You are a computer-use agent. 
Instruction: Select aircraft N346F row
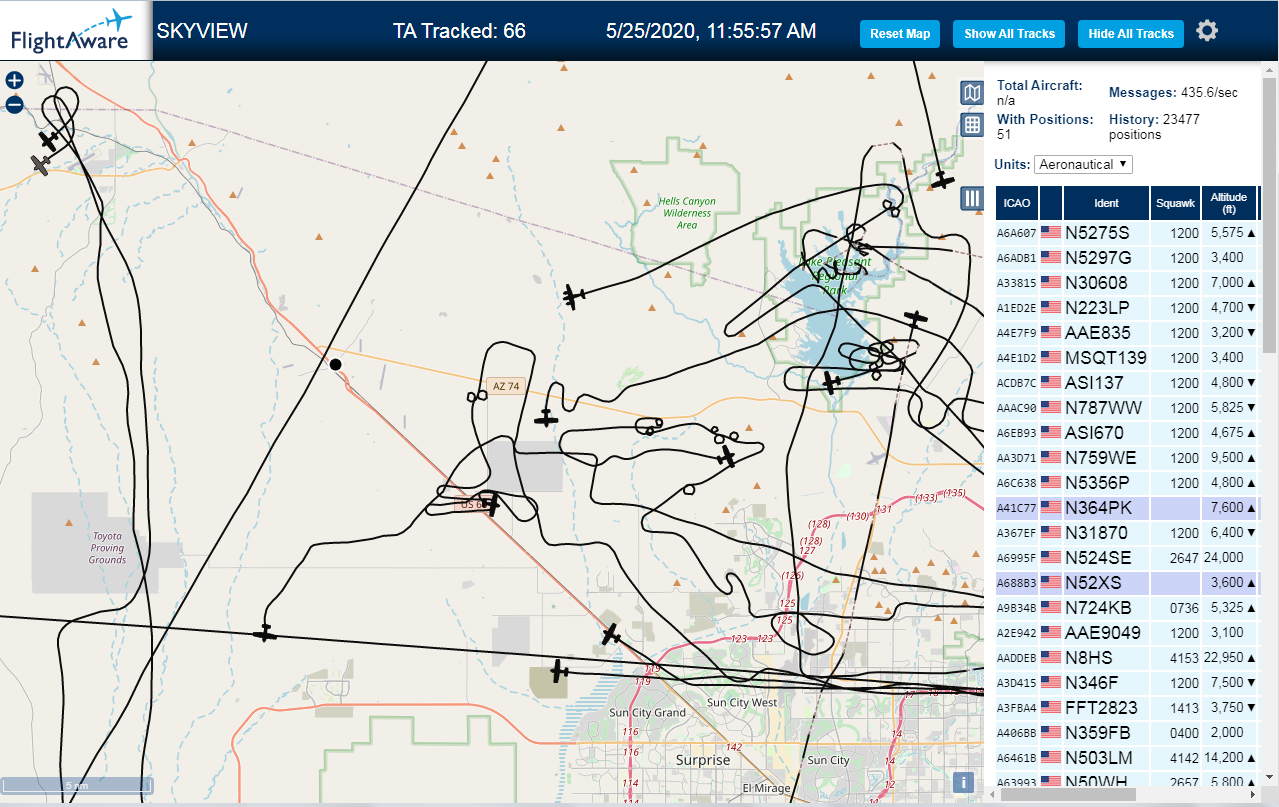[x=1127, y=683]
